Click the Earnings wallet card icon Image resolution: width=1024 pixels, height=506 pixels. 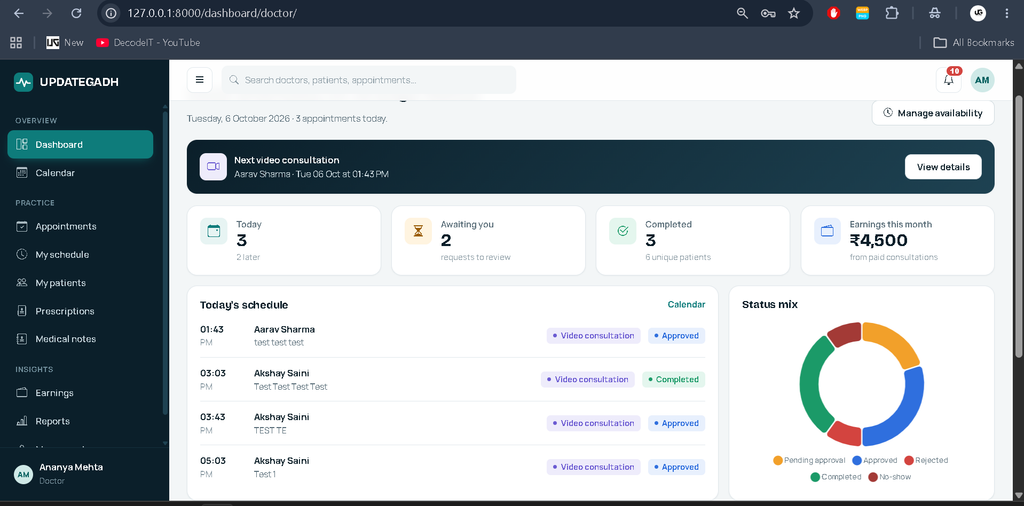(x=827, y=231)
